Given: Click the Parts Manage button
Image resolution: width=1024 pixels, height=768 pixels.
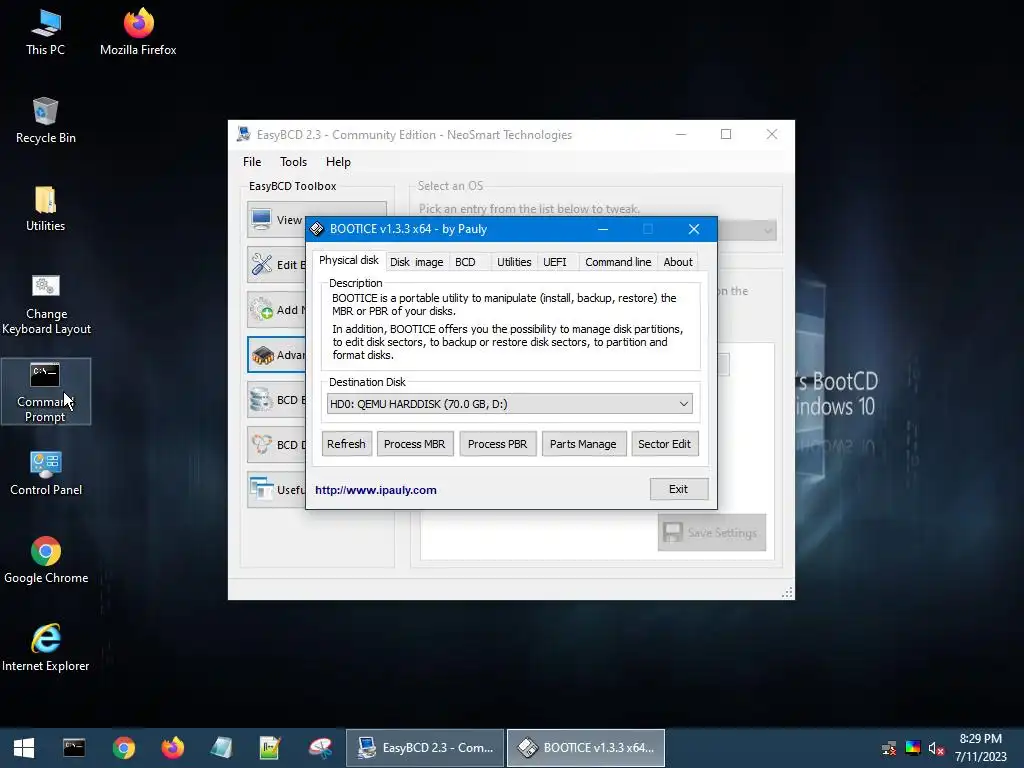Looking at the screenshot, I should (583, 444).
